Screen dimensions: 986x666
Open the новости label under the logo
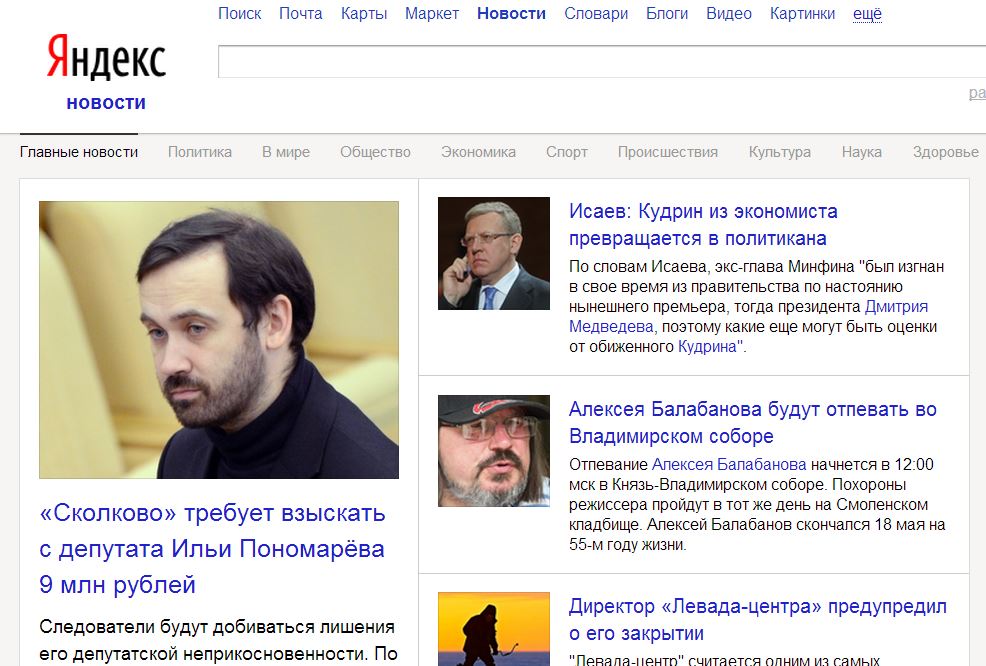click(106, 103)
